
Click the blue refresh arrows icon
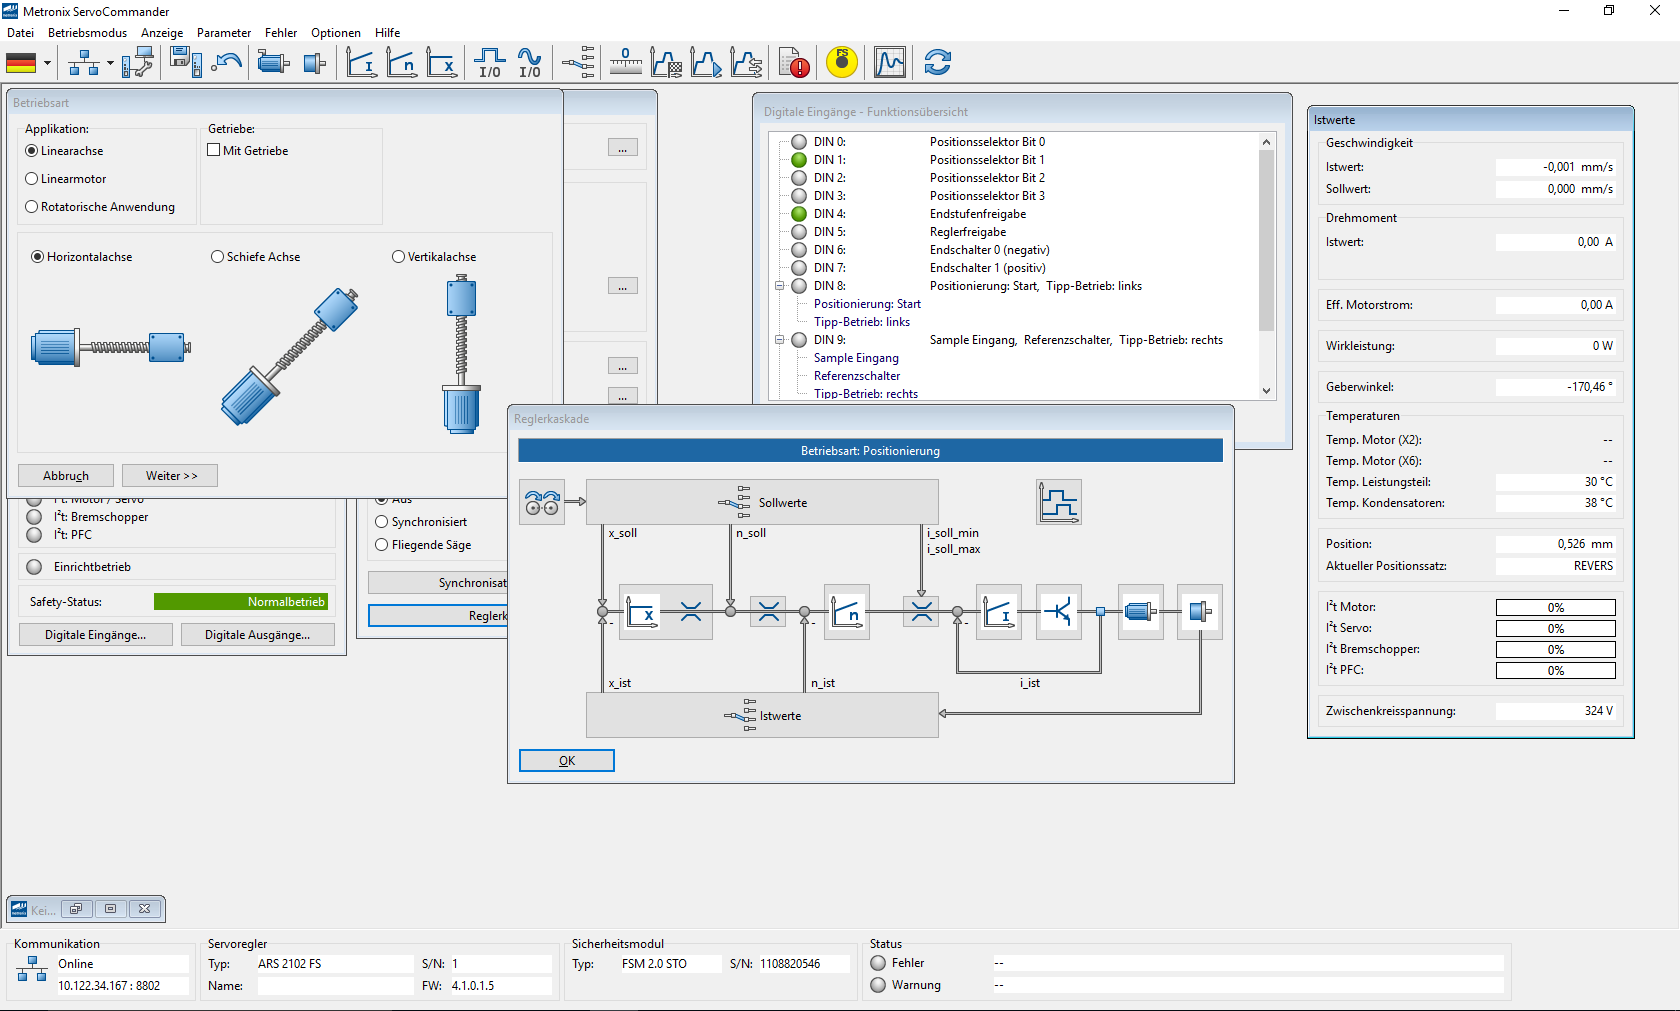pyautogui.click(x=938, y=63)
